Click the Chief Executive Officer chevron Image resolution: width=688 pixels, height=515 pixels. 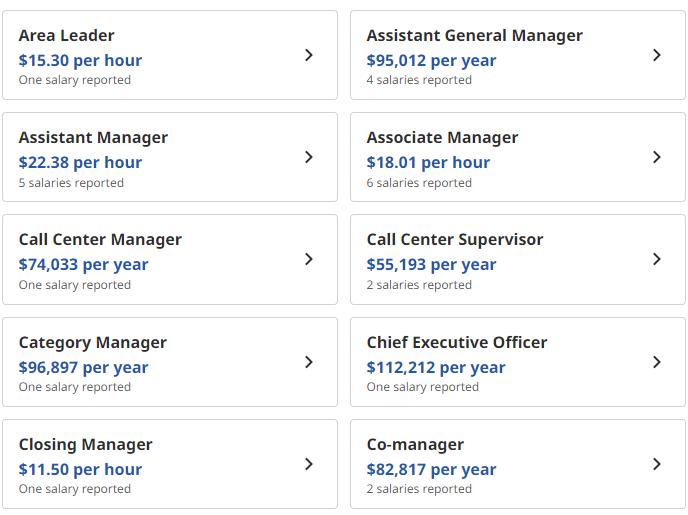point(657,362)
